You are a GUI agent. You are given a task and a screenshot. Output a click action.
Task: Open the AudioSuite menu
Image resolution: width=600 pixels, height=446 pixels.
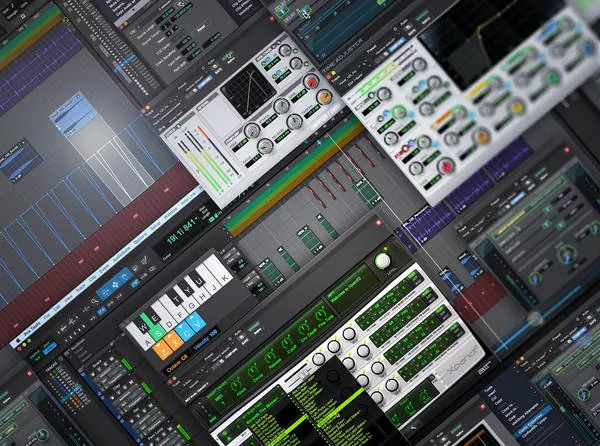pyautogui.click(x=121, y=255)
